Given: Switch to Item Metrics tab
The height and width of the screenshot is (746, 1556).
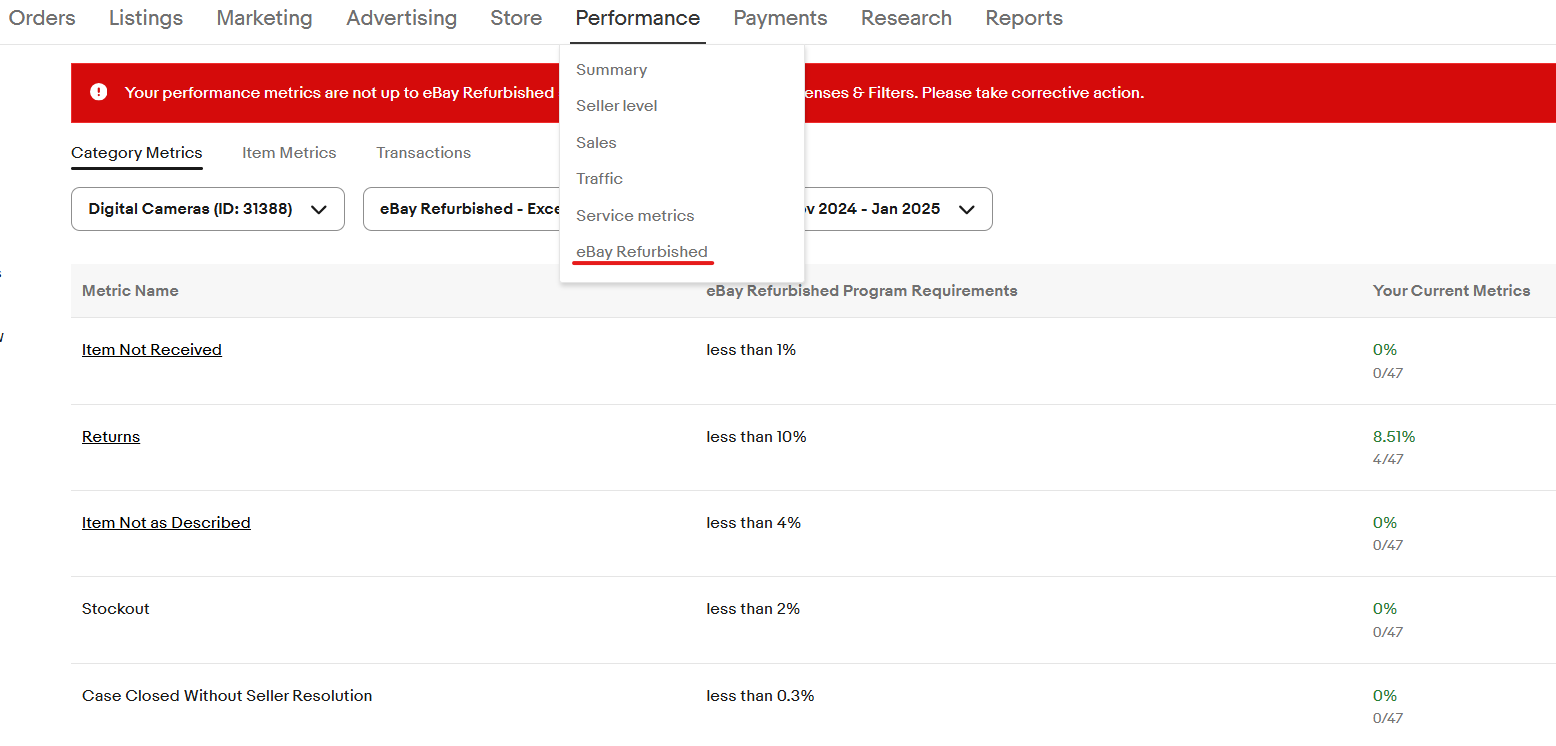Looking at the screenshot, I should click(289, 153).
